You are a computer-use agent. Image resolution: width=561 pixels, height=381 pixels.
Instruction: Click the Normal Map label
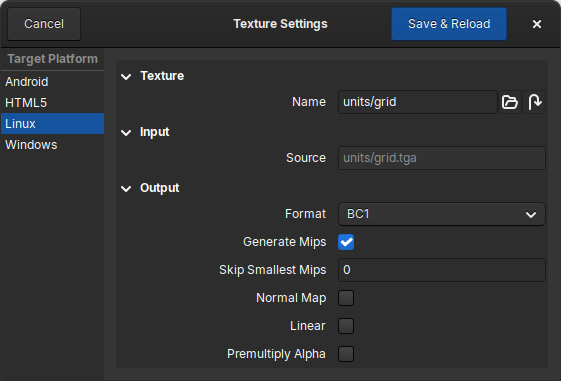[x=291, y=298]
